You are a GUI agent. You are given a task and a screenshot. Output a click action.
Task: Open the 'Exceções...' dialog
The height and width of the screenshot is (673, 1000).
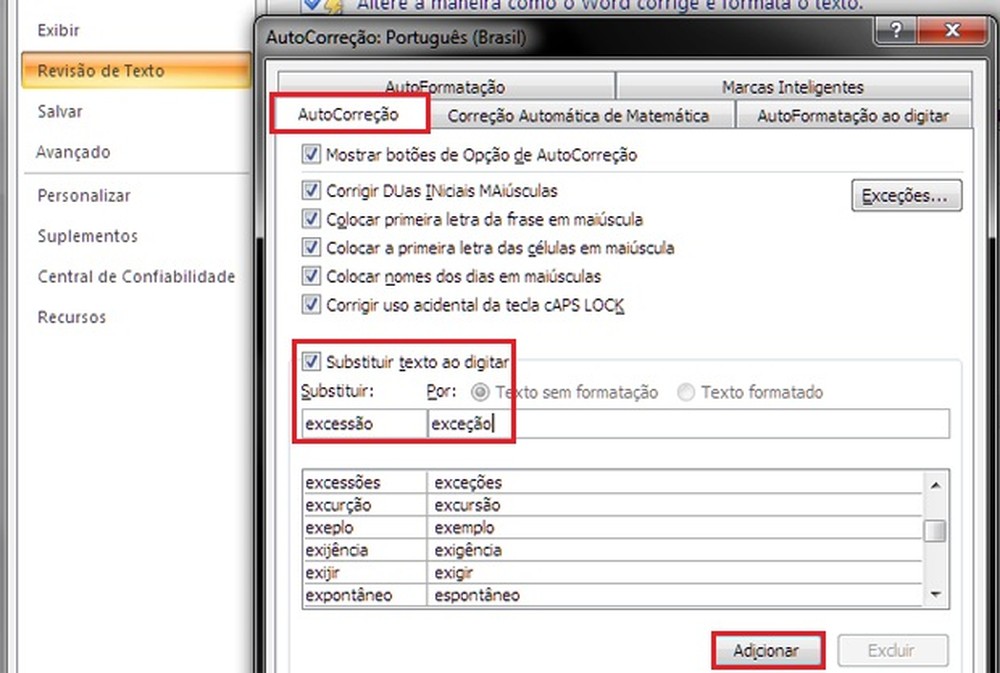tap(906, 196)
